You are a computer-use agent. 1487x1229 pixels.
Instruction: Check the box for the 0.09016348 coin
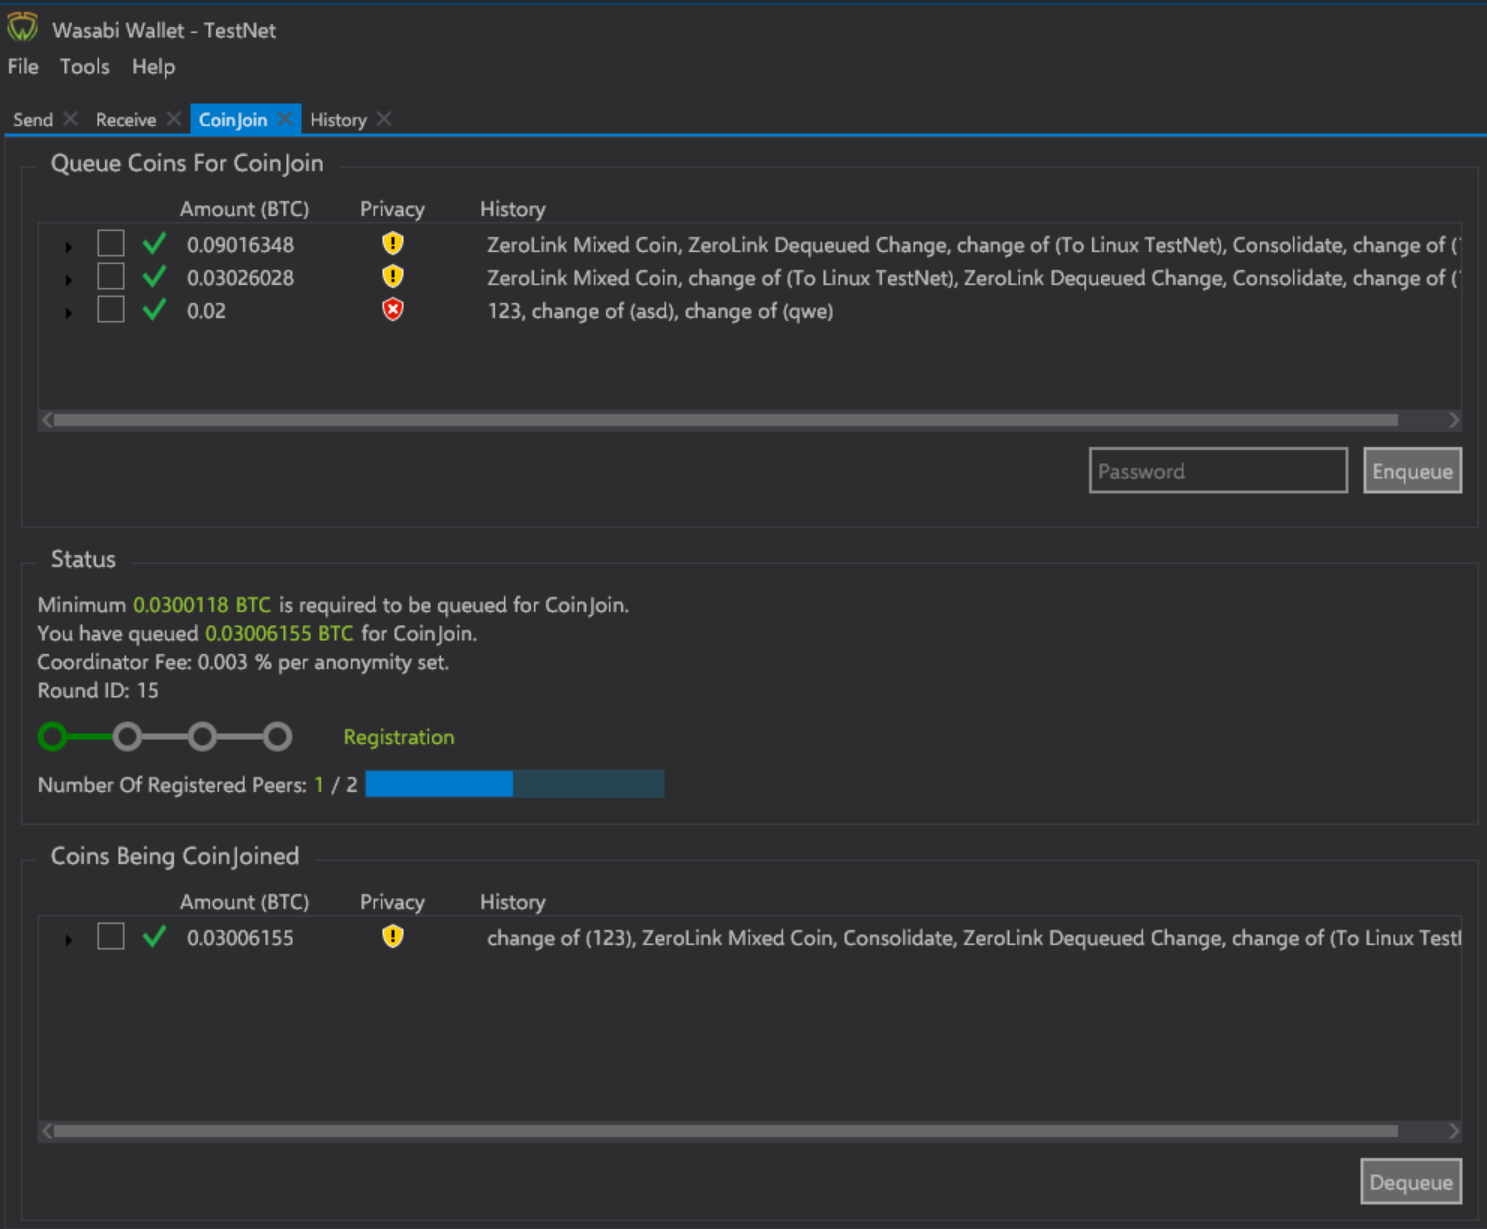coord(111,243)
